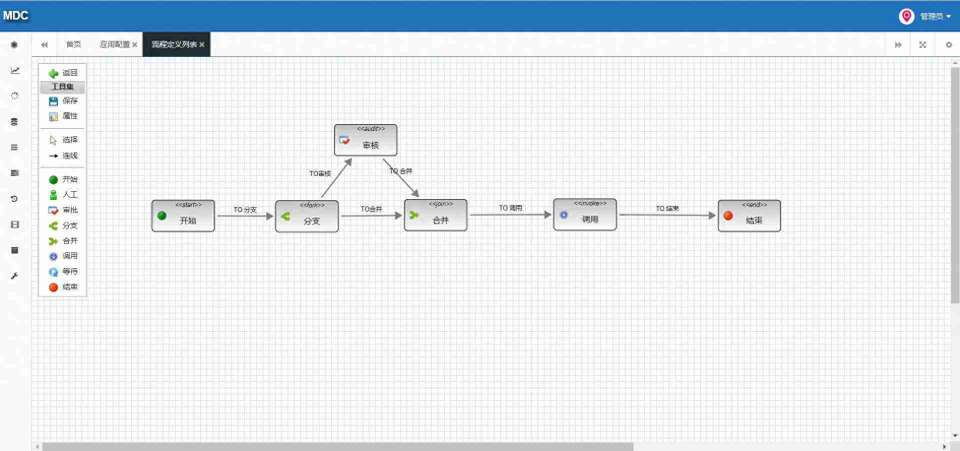Choose the 分支 fork node tool

(63, 226)
